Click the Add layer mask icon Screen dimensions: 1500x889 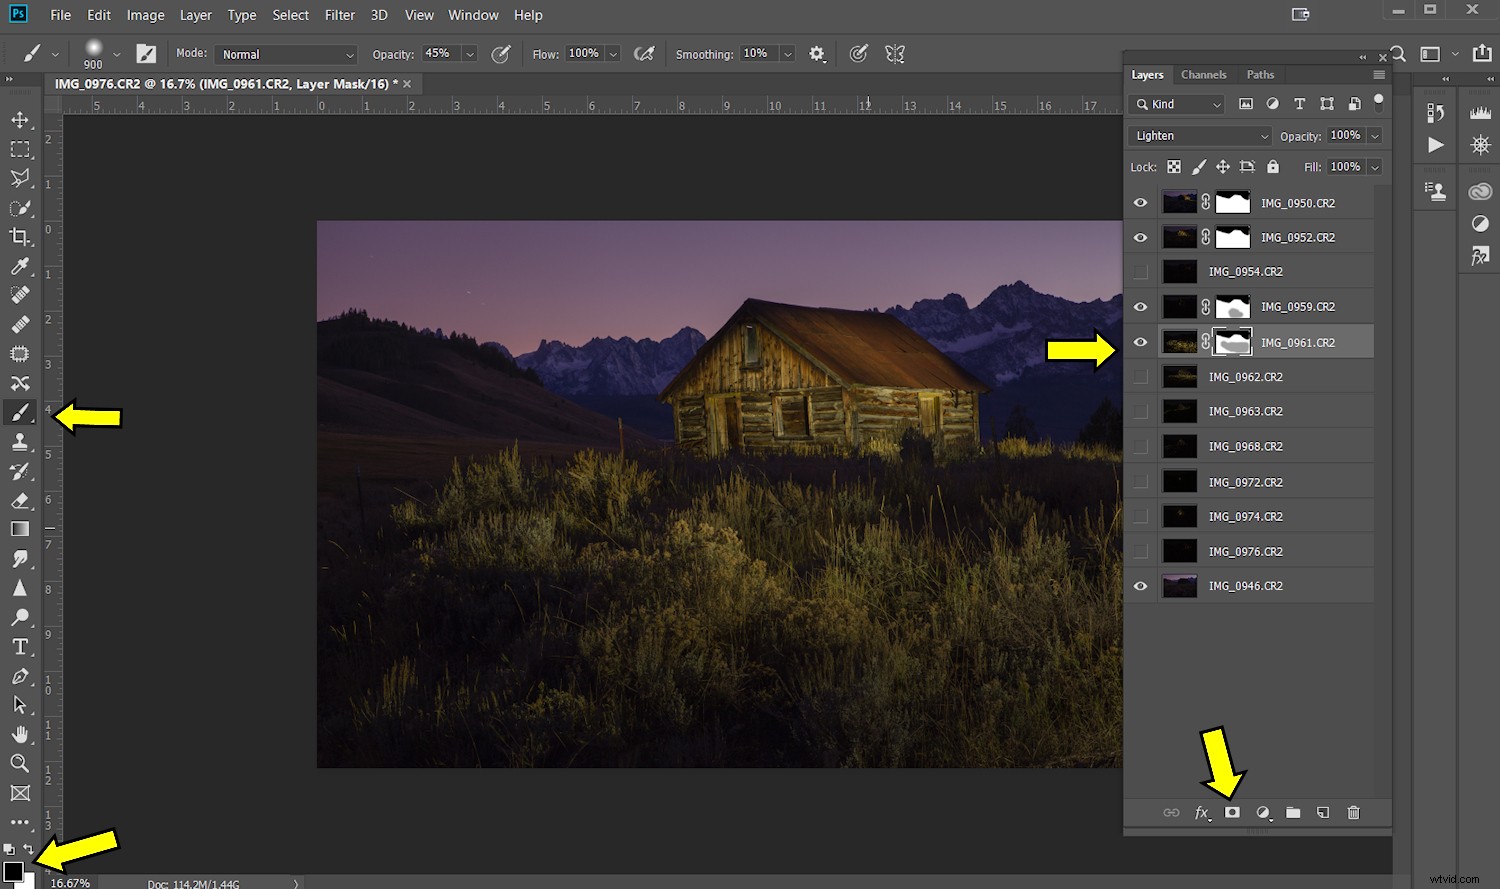1232,813
